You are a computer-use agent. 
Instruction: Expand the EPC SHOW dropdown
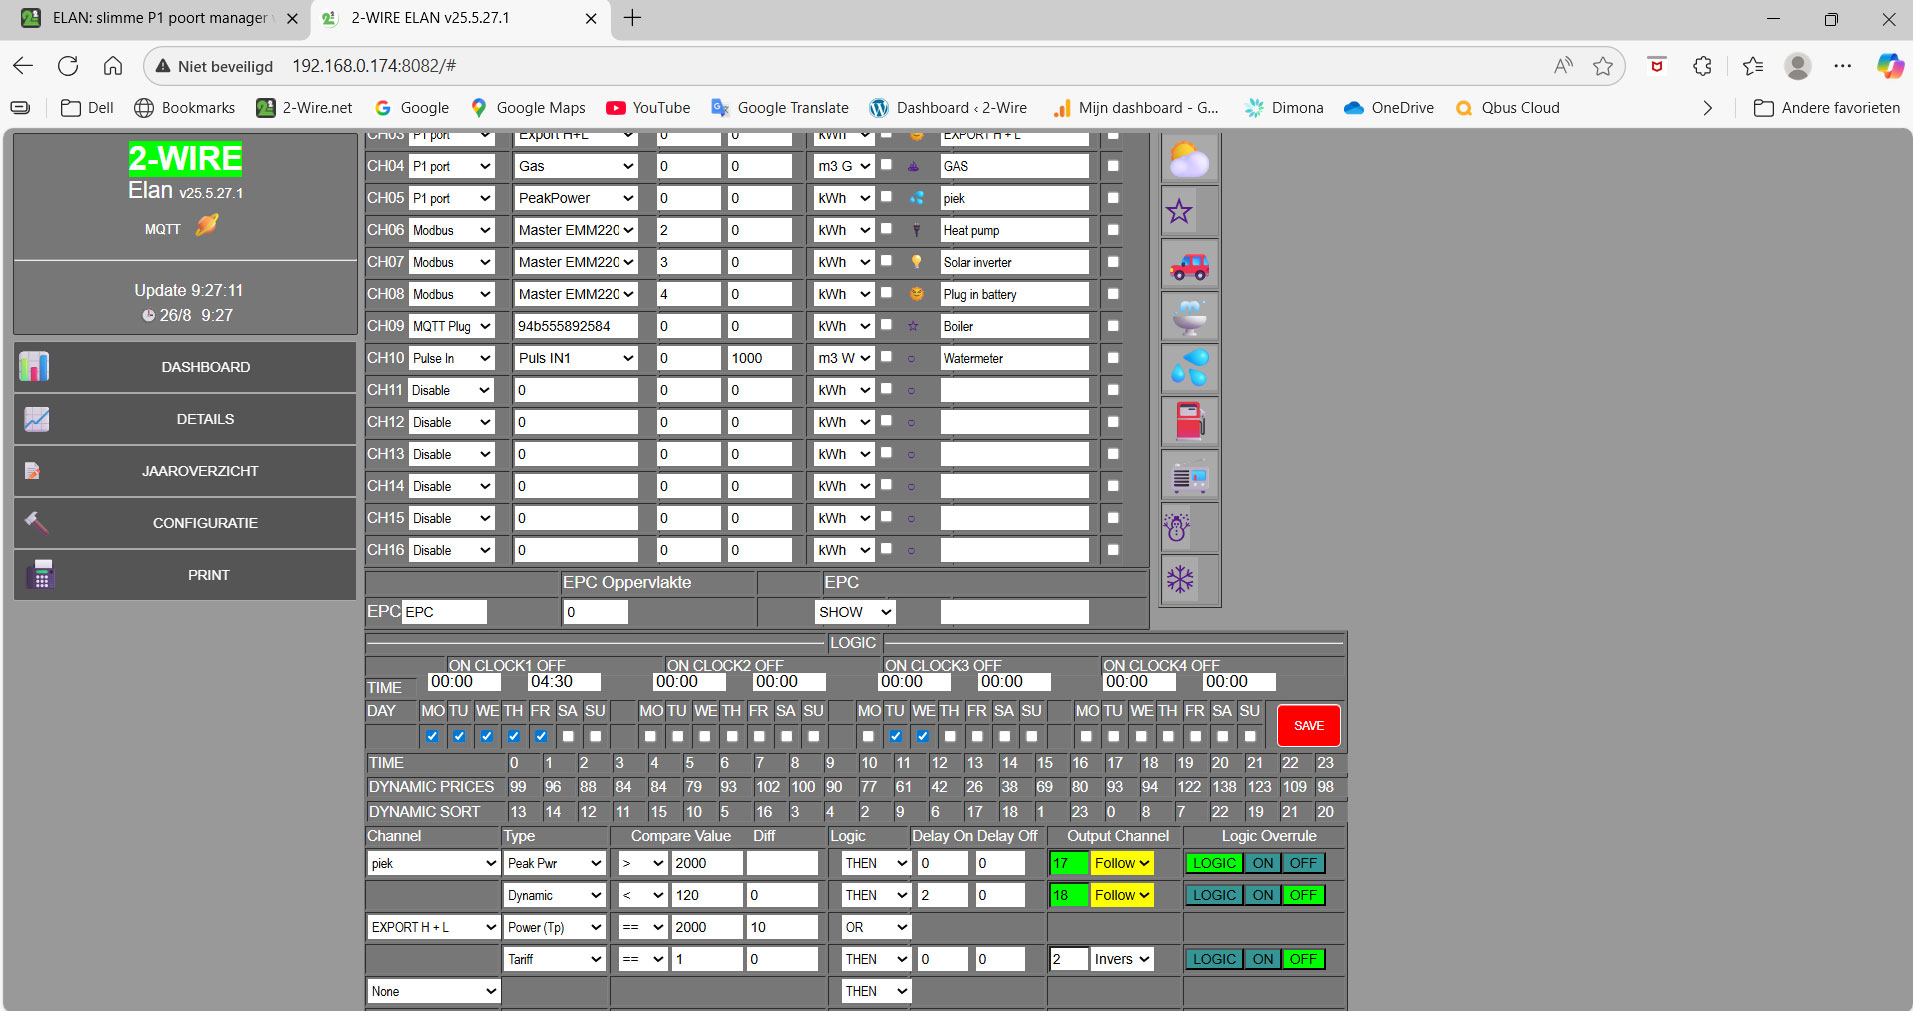(x=855, y=612)
